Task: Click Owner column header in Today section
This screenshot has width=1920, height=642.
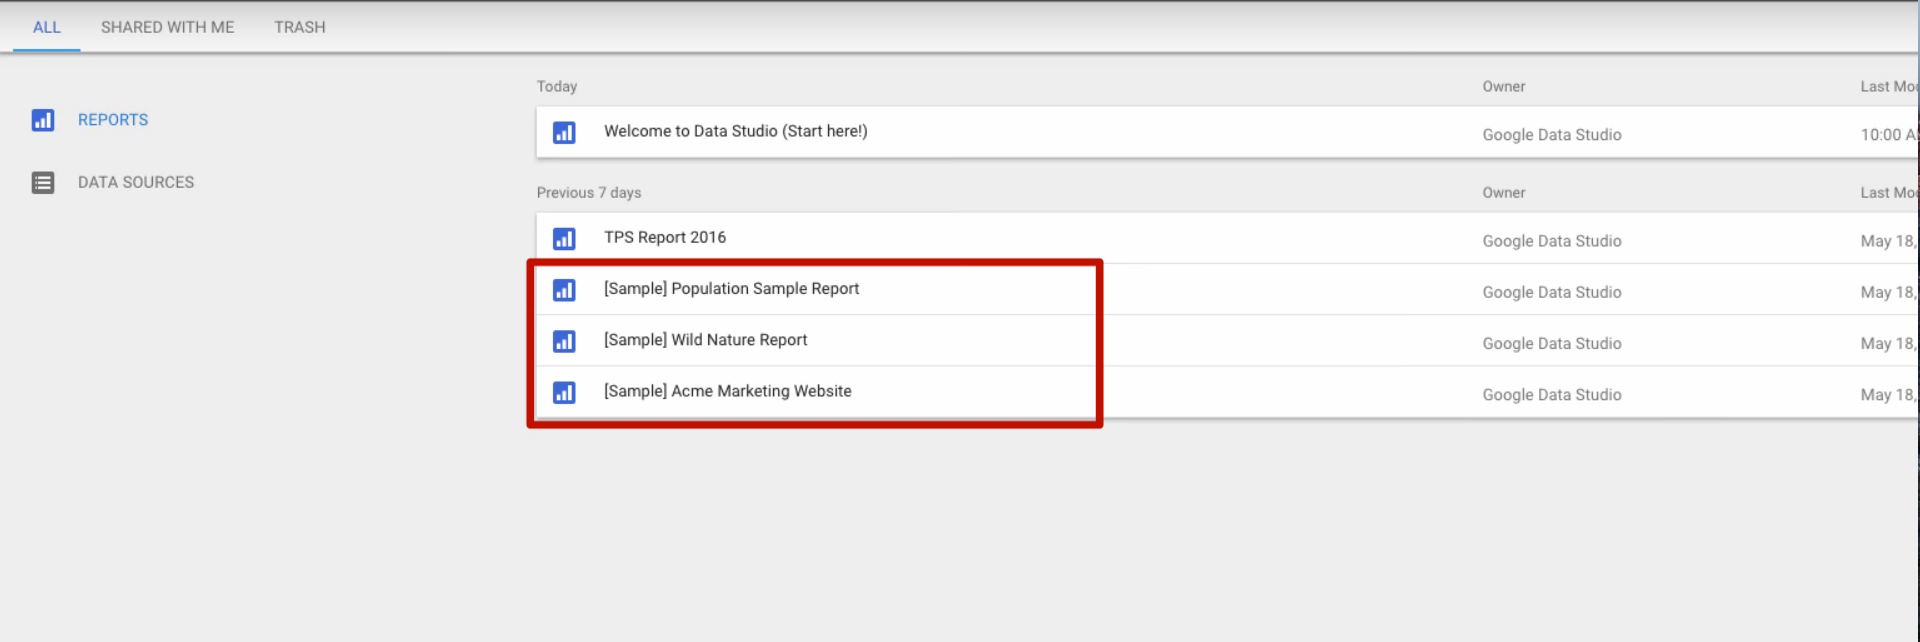Action: (x=1504, y=87)
